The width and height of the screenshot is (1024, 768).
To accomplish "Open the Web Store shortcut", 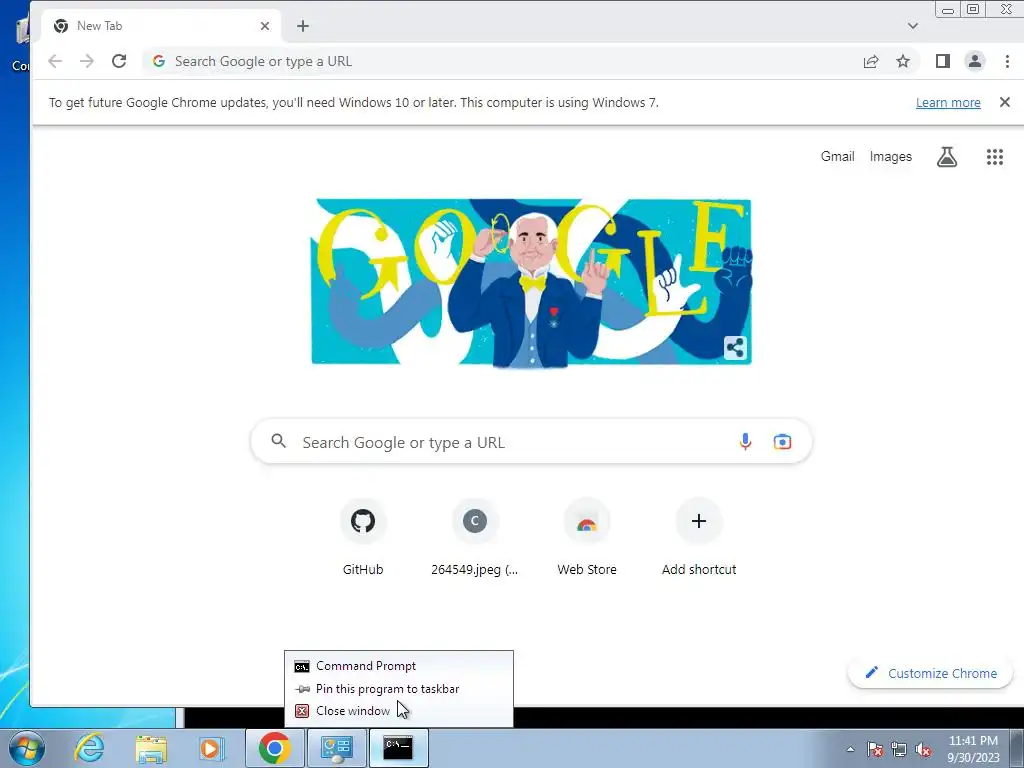I will tap(586, 537).
